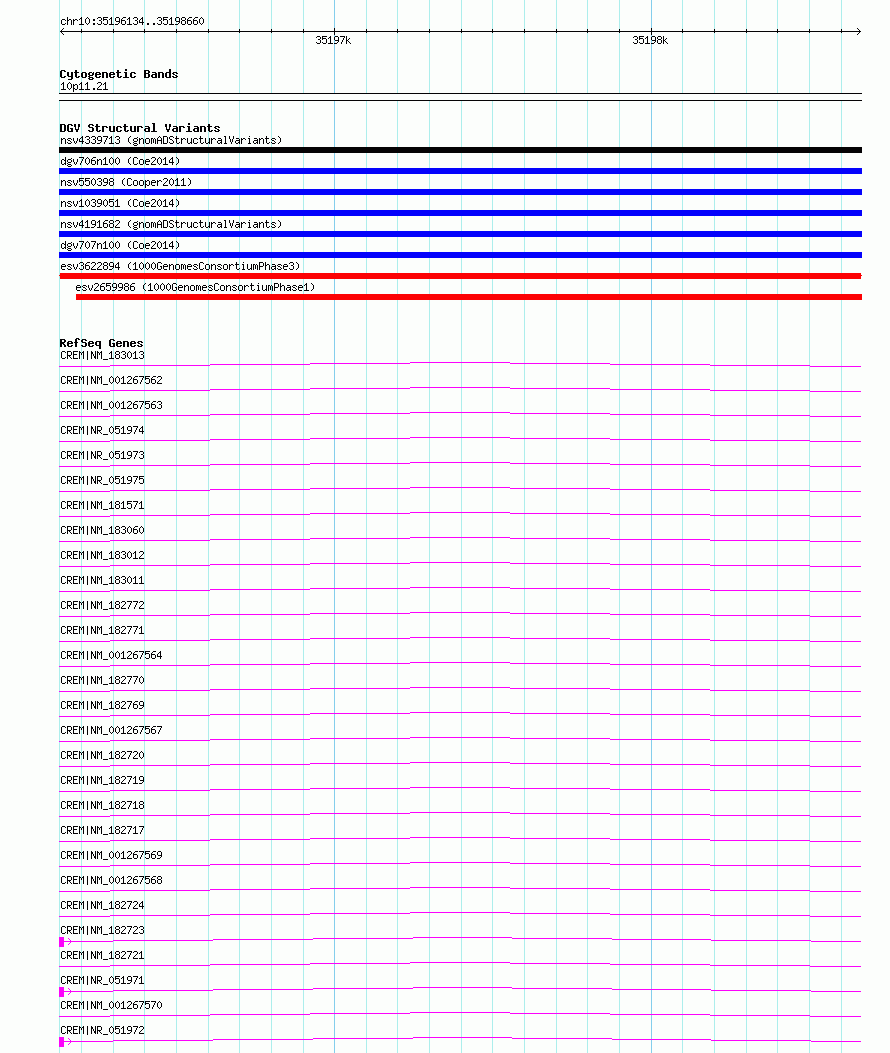This screenshot has height=1053, width=890.
Task: Click the nsv4339713 gnomADStructuralVariants label
Action: click(x=171, y=140)
